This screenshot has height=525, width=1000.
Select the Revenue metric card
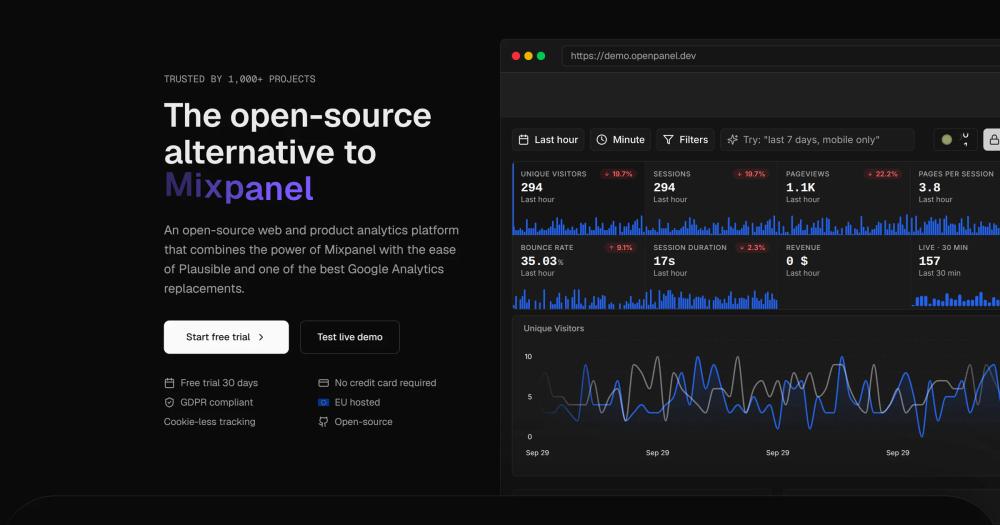pyautogui.click(x=844, y=273)
